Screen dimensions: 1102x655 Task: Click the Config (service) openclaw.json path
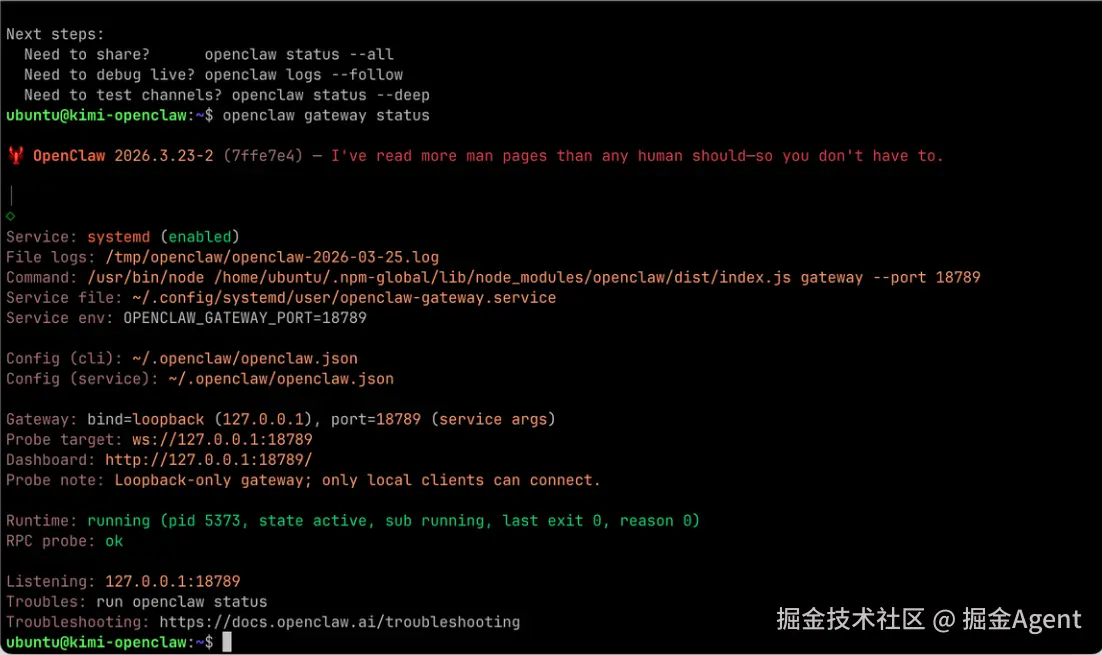pyautogui.click(x=280, y=379)
